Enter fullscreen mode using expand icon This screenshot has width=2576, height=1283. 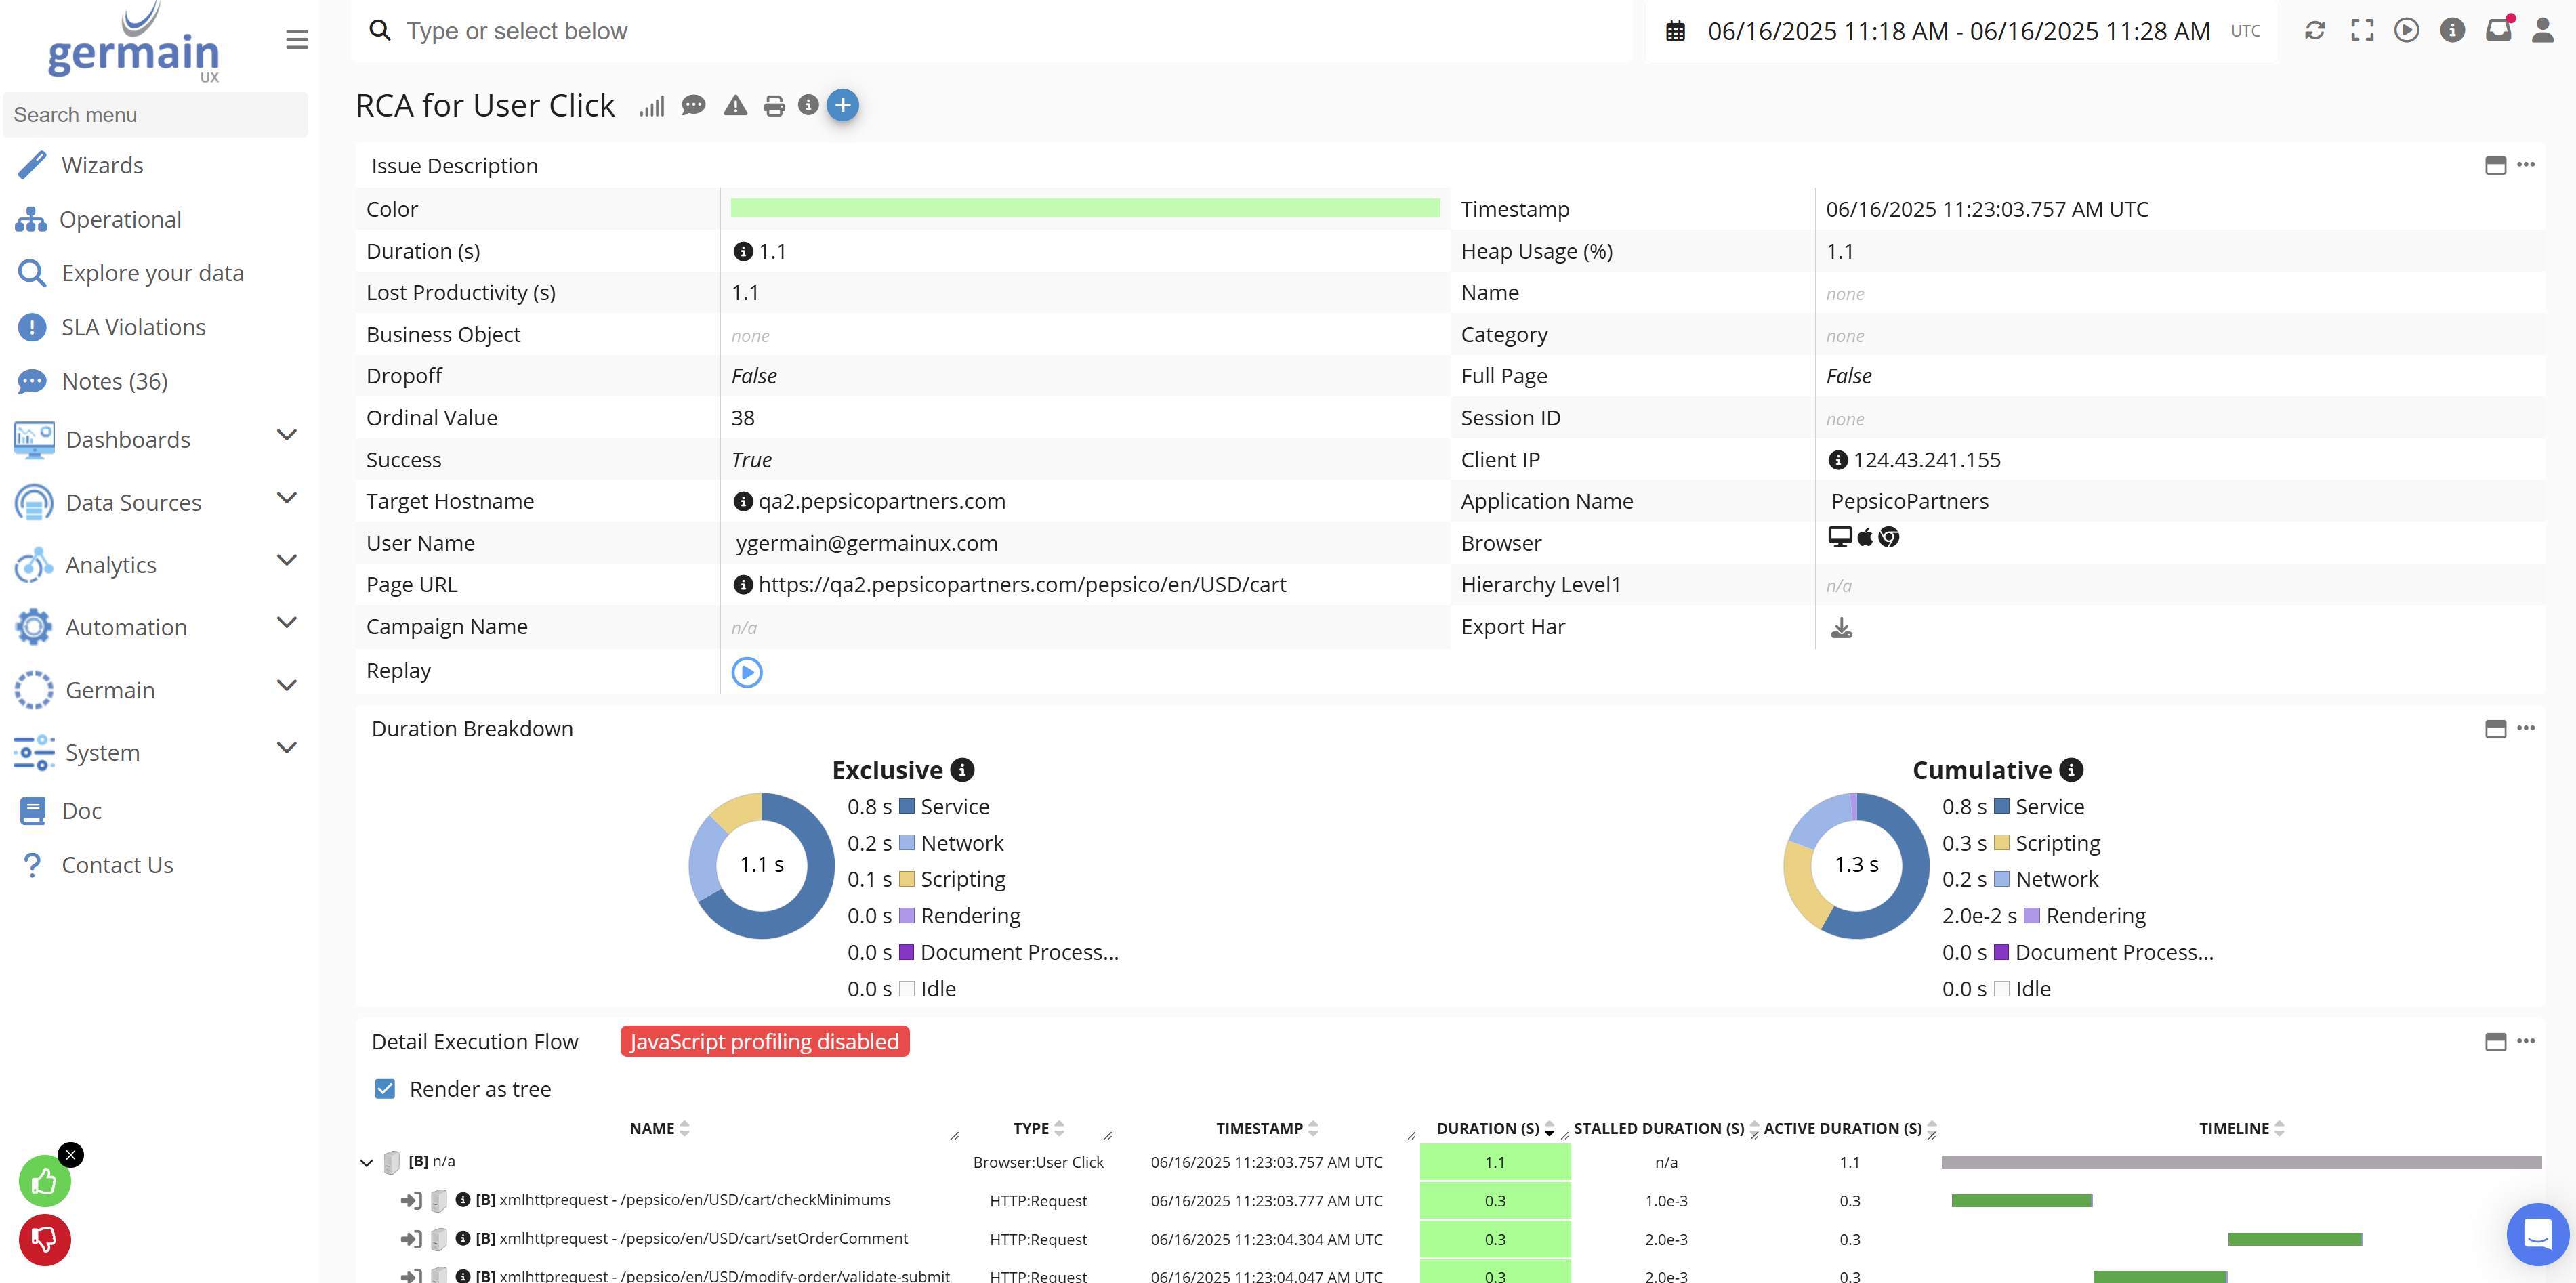pyautogui.click(x=2362, y=31)
